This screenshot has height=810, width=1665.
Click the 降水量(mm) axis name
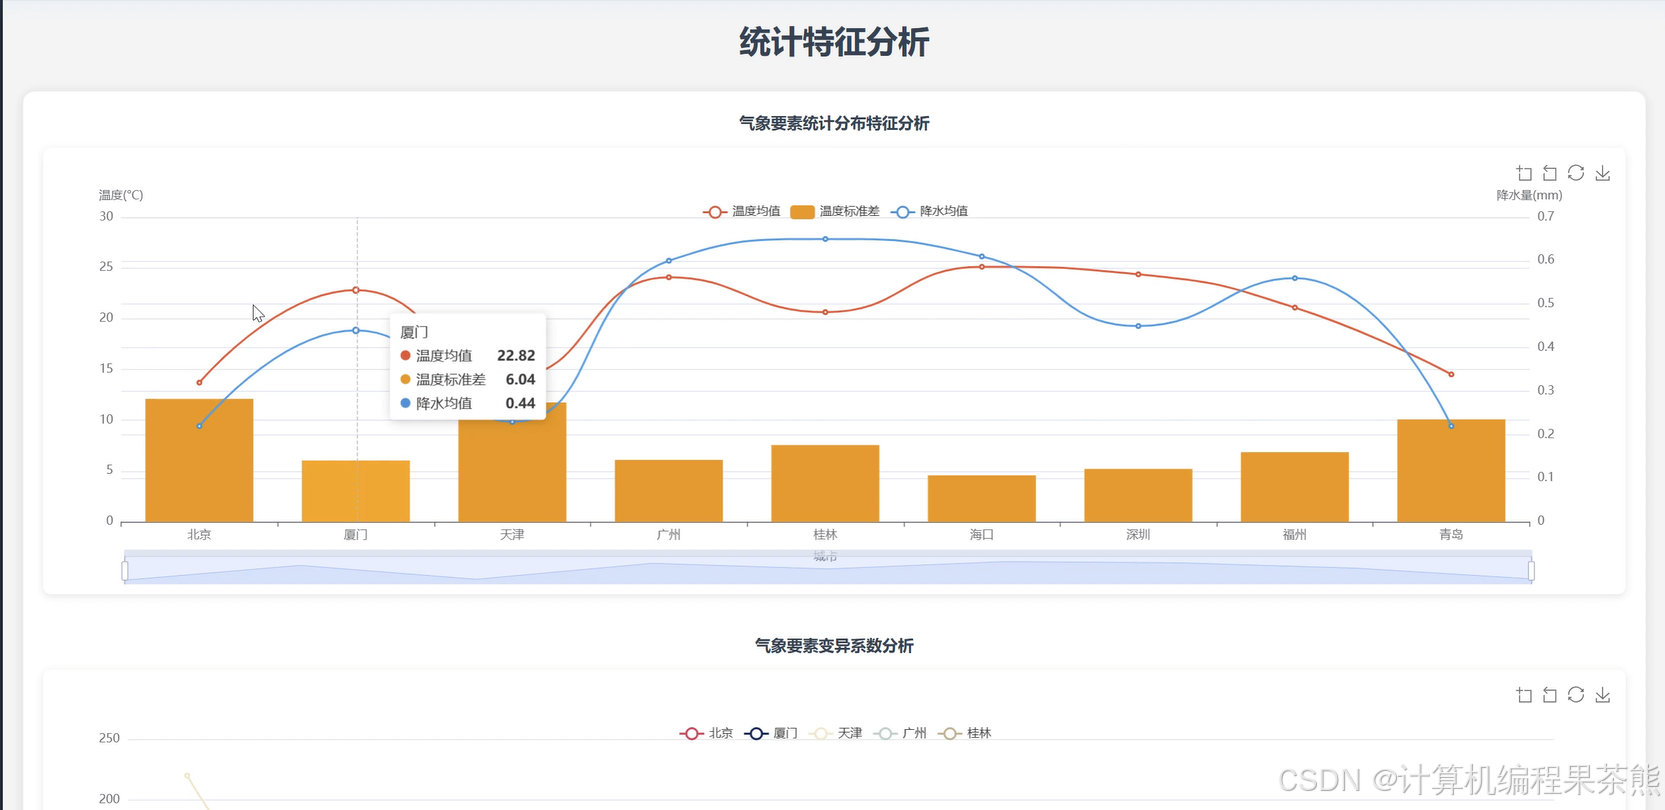[x=1529, y=195]
